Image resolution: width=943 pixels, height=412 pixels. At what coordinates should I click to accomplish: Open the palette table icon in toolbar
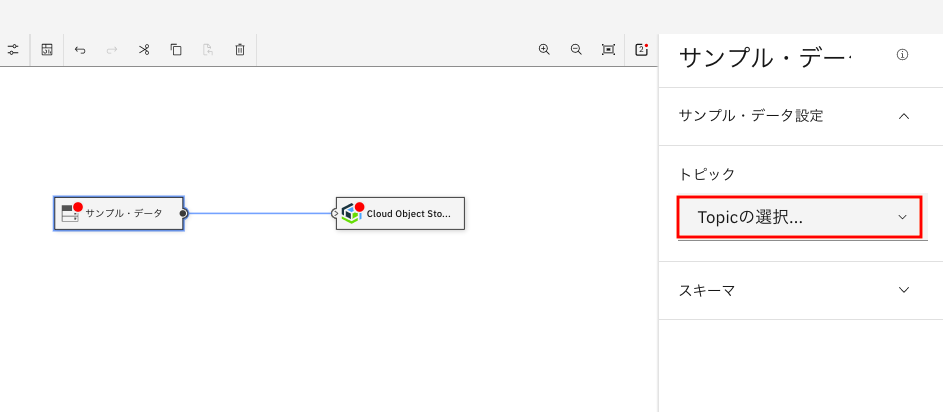coord(47,50)
